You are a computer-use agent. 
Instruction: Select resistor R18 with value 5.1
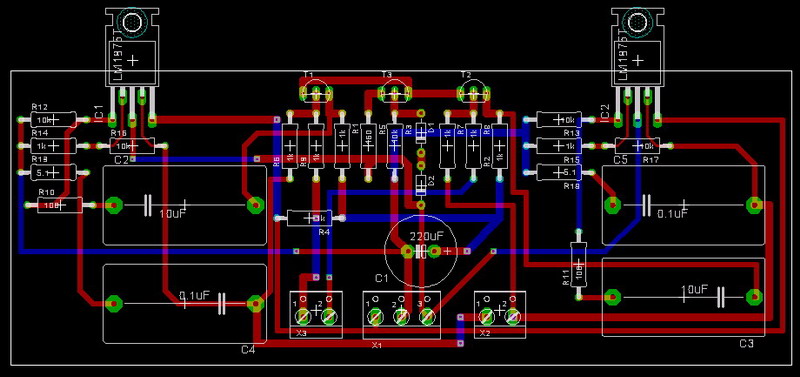pos(559,173)
